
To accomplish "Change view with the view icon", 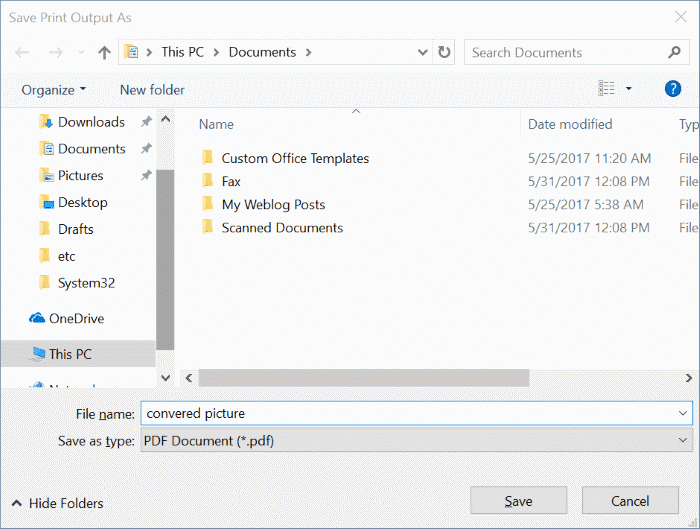I will point(606,88).
